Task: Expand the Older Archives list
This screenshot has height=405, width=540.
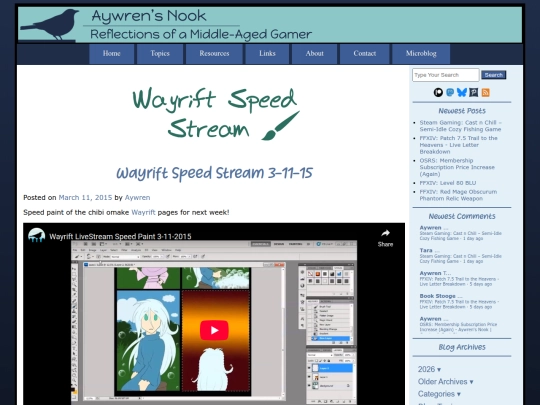Action: (445, 382)
